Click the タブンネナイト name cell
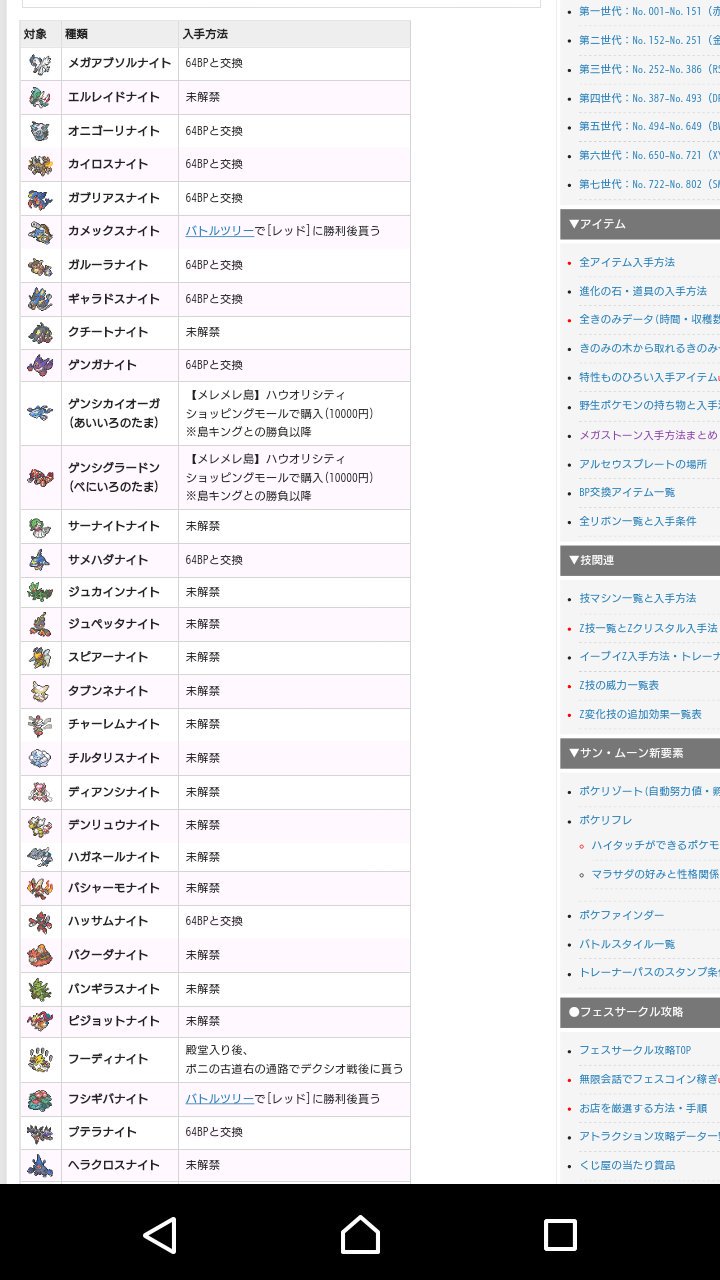The image size is (720, 1280). pyautogui.click(x=120, y=691)
